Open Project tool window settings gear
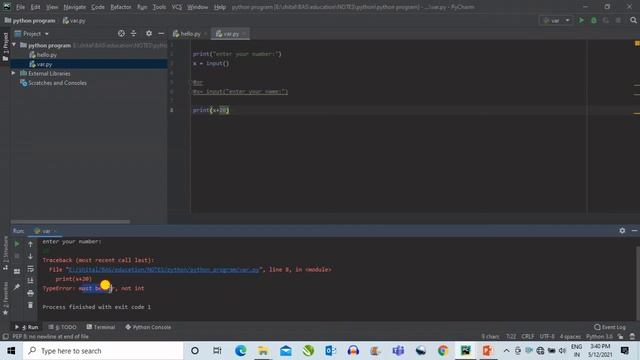 click(x=149, y=33)
